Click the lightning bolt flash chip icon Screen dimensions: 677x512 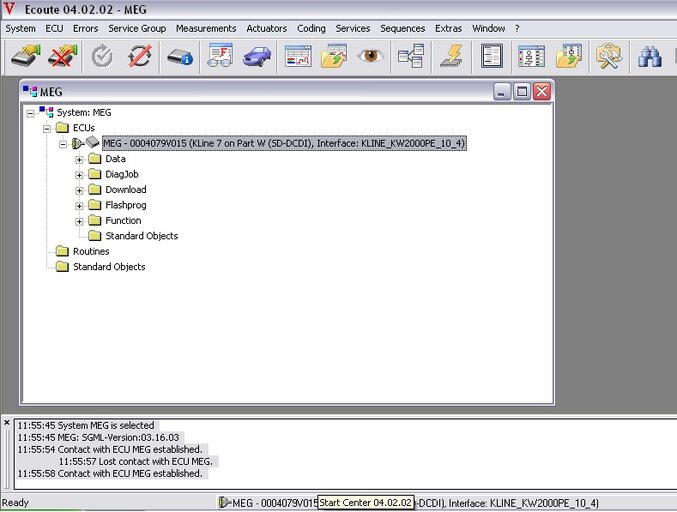[x=452, y=55]
